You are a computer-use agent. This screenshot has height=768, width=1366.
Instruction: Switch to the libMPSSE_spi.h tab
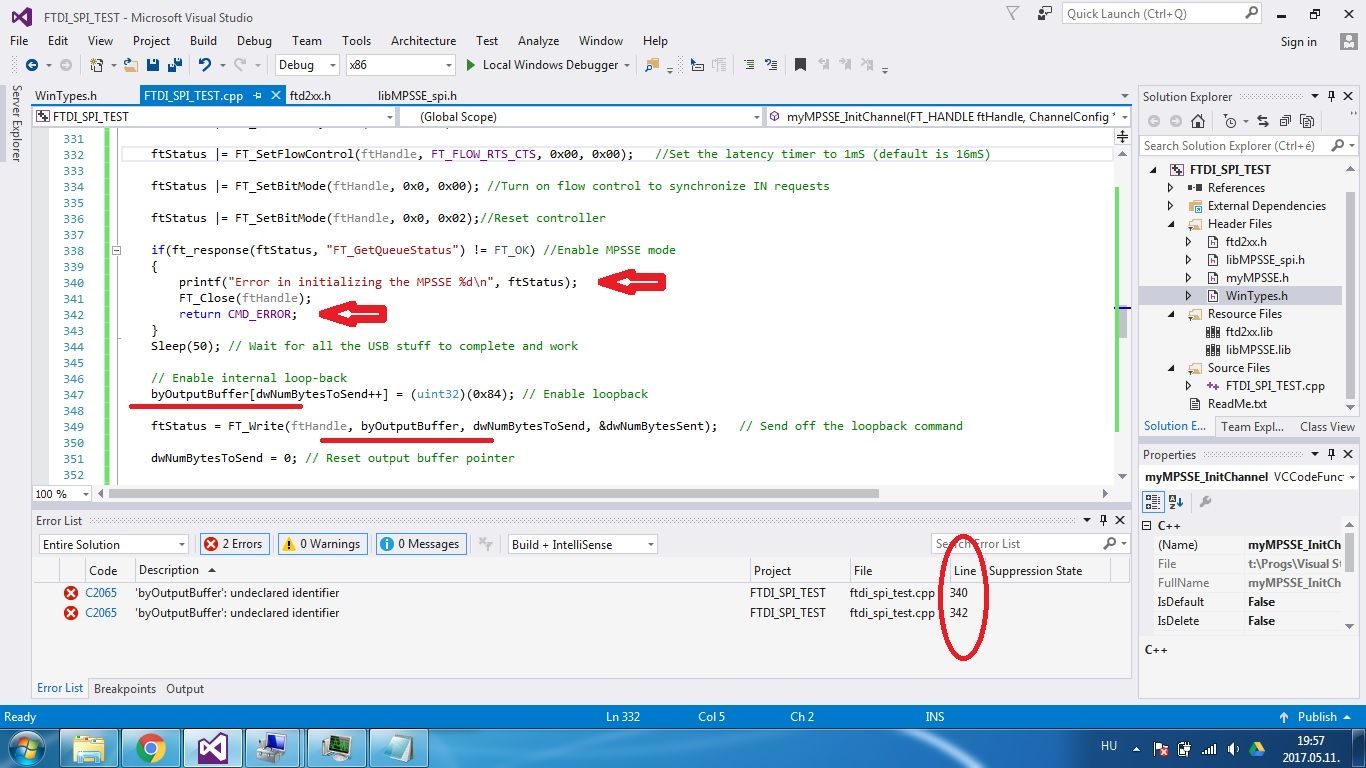click(417, 96)
